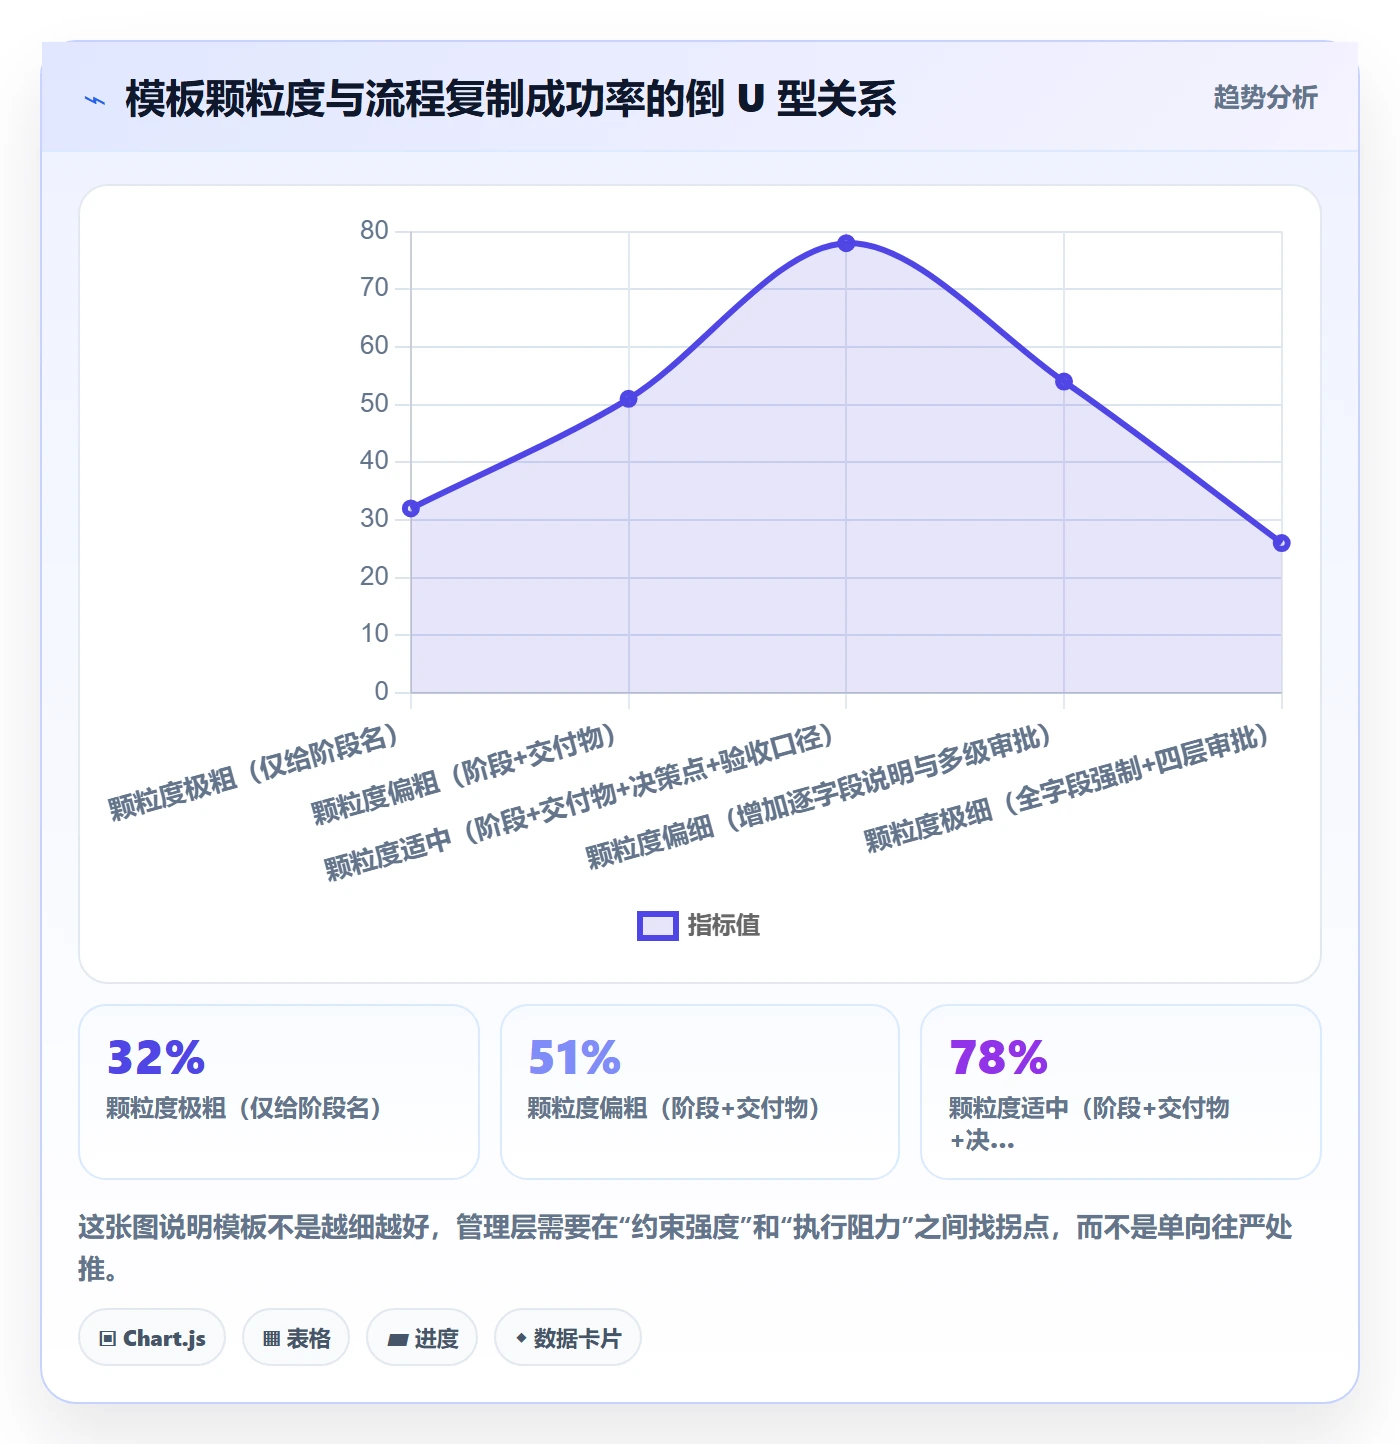Click the 进度 tag chip
Screen dimensions: 1400x1444
pos(422,1337)
